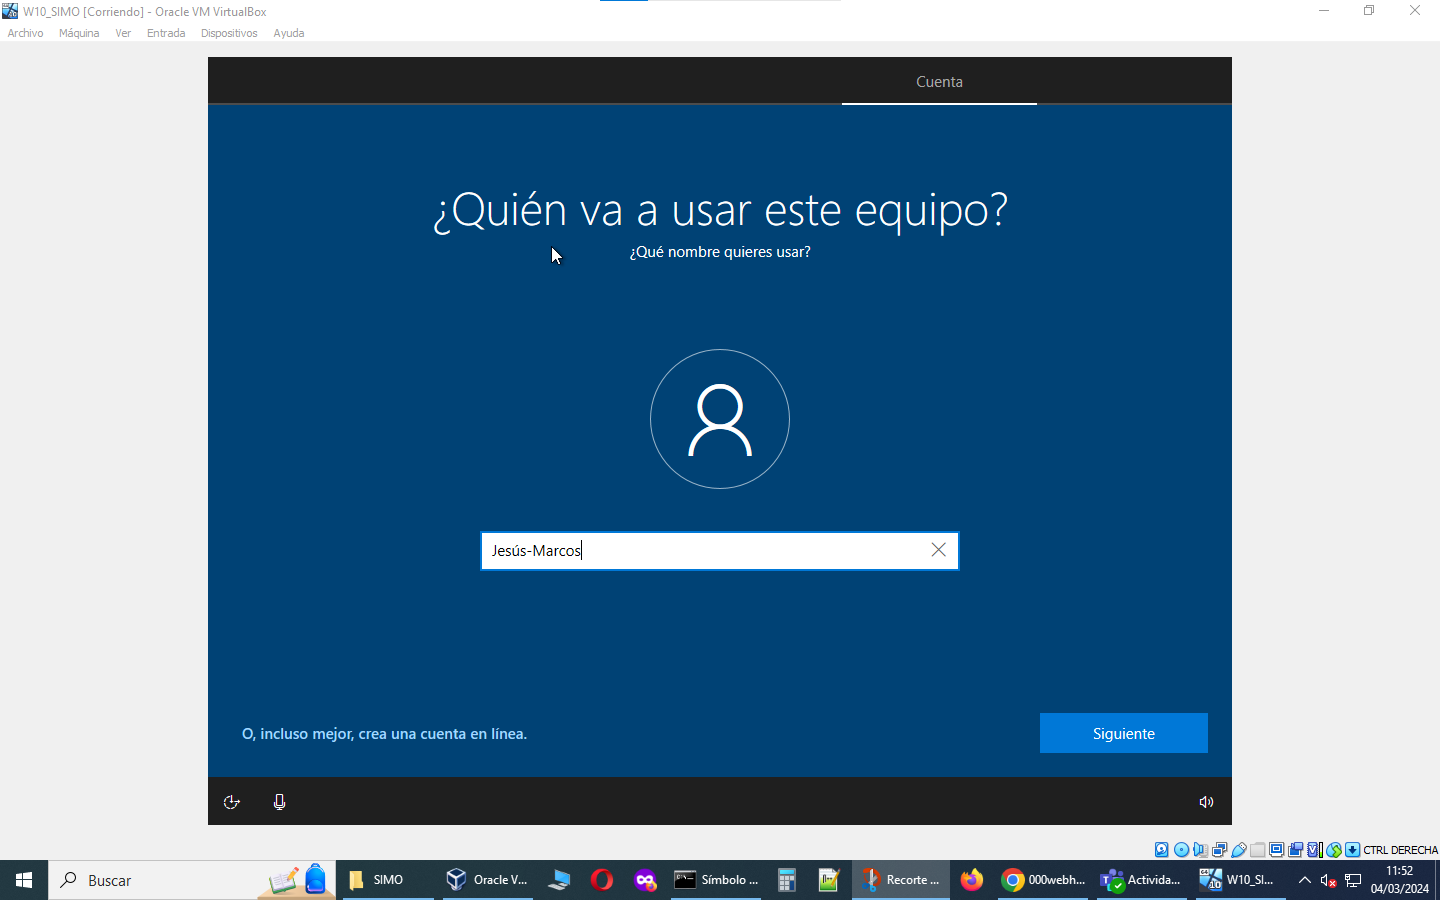Click the optical disc status icon

click(1181, 850)
